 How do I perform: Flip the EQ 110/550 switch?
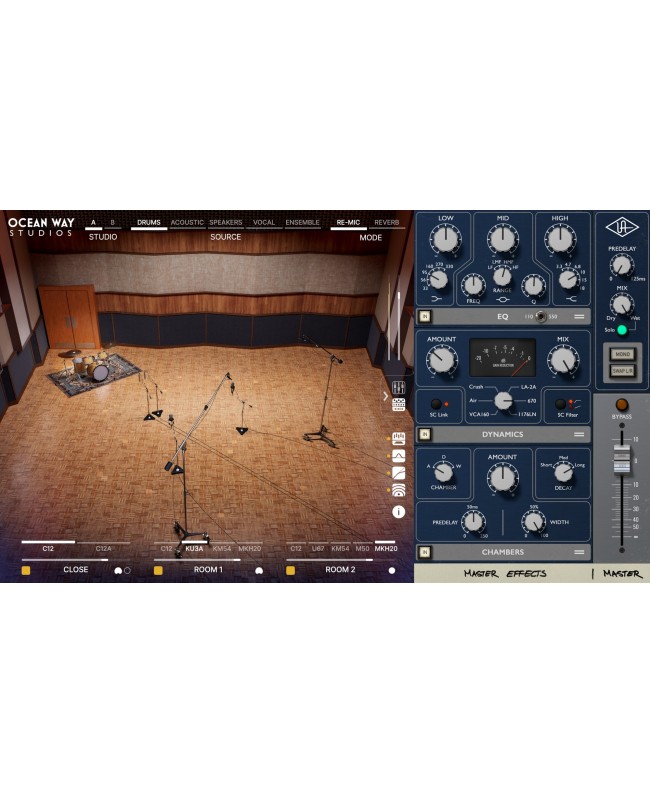tap(541, 316)
